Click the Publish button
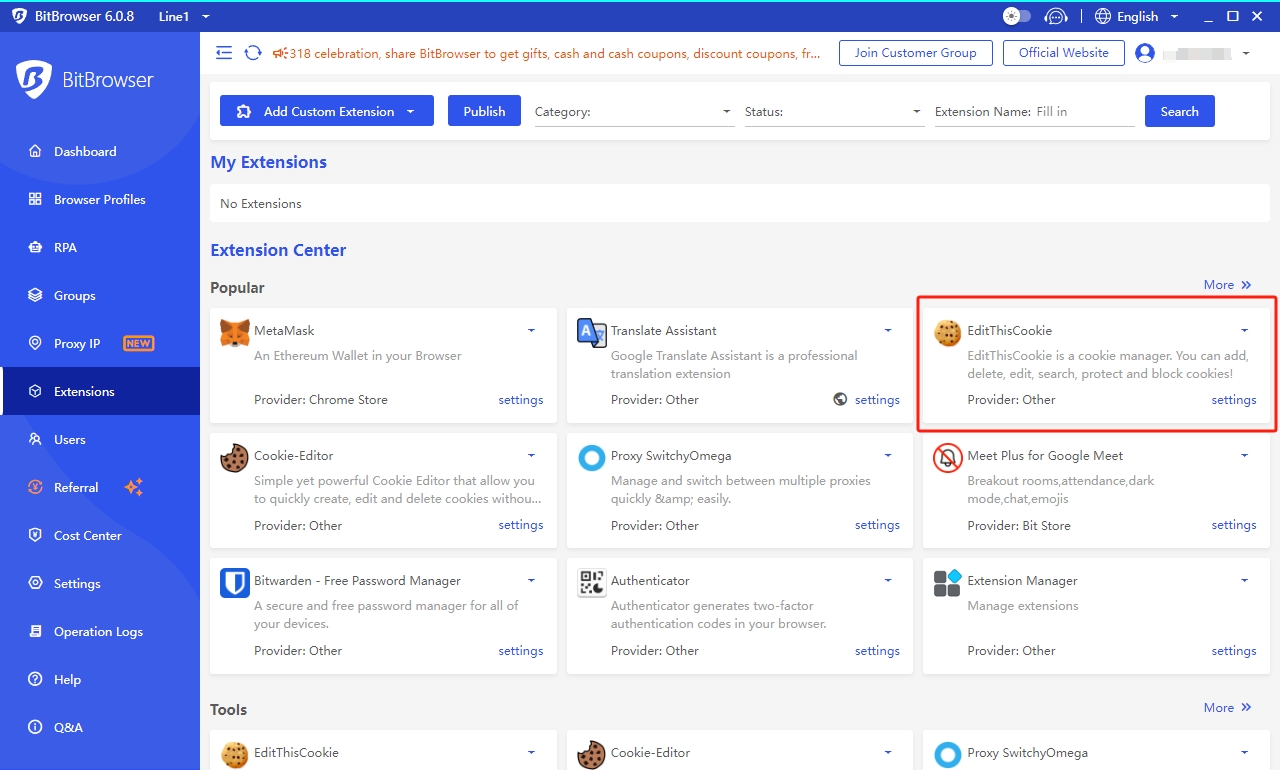The height and width of the screenshot is (770, 1280). [x=484, y=111]
